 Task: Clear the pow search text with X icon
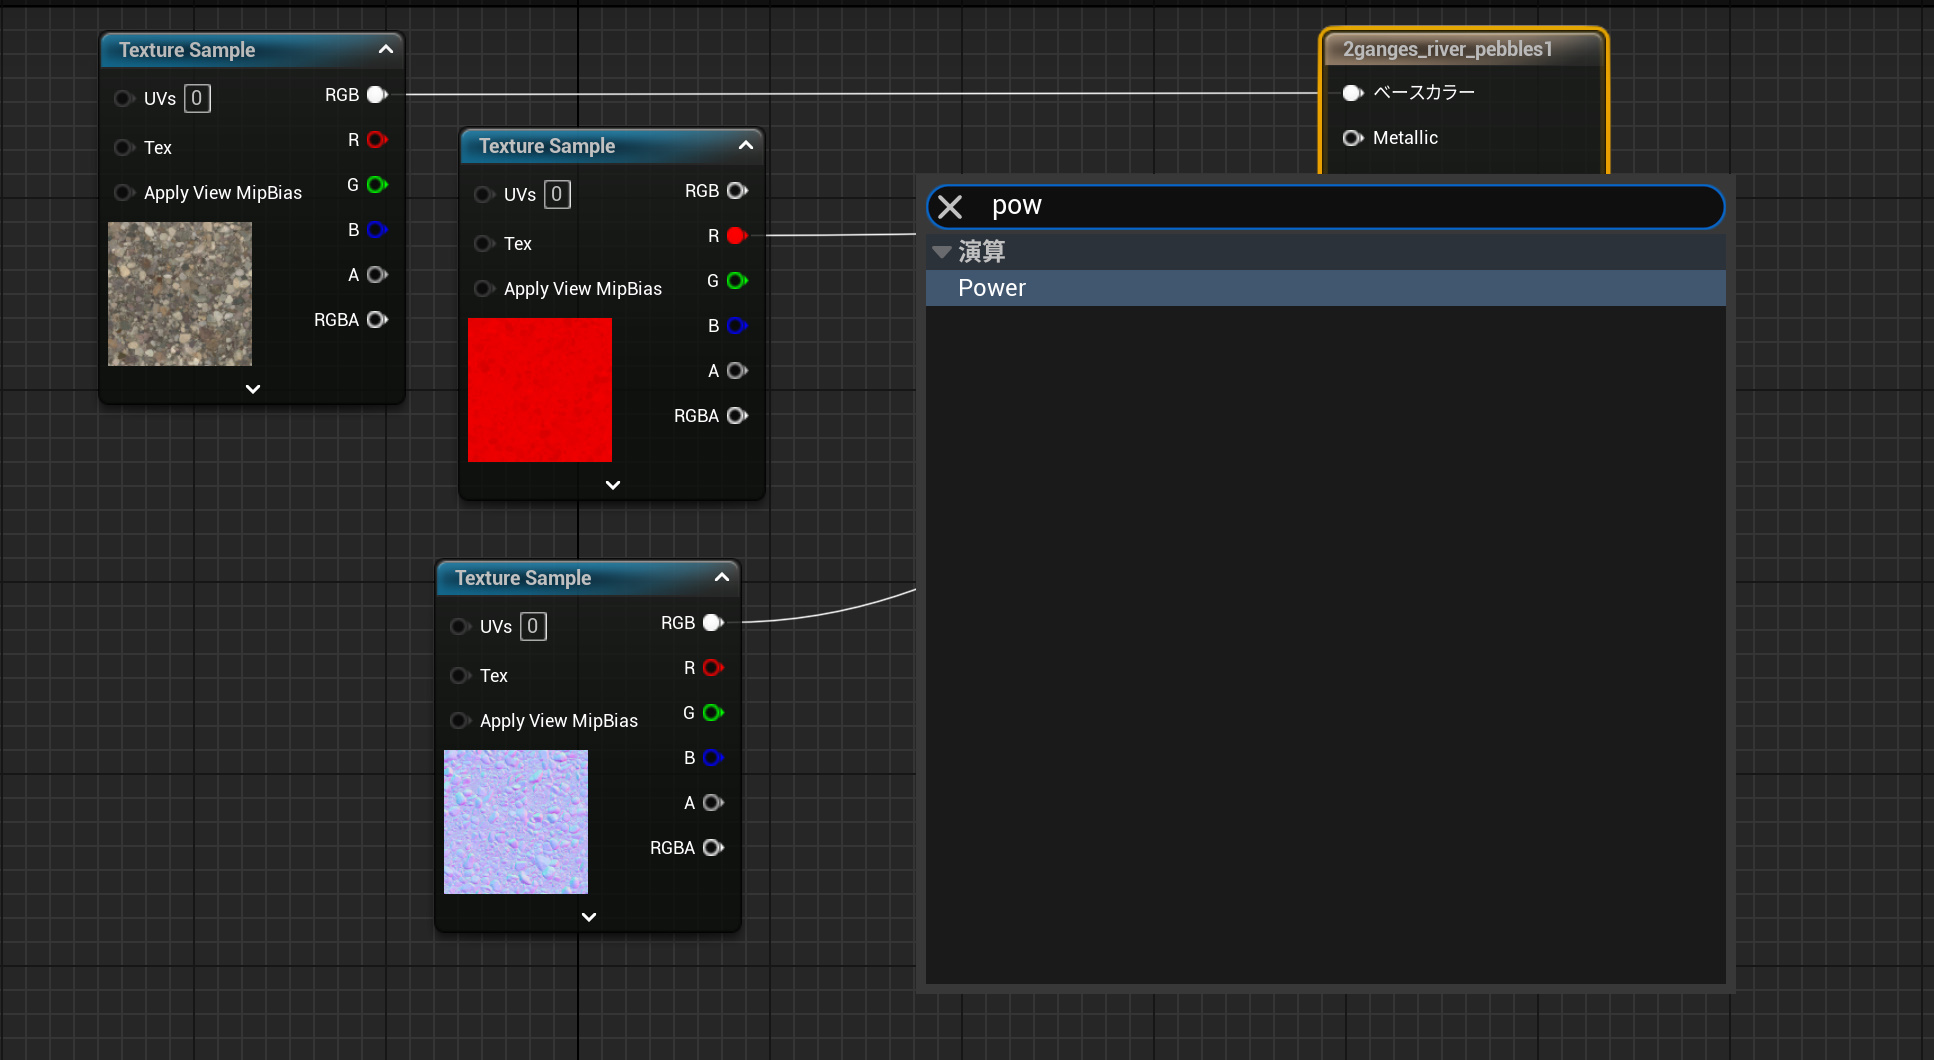click(950, 207)
